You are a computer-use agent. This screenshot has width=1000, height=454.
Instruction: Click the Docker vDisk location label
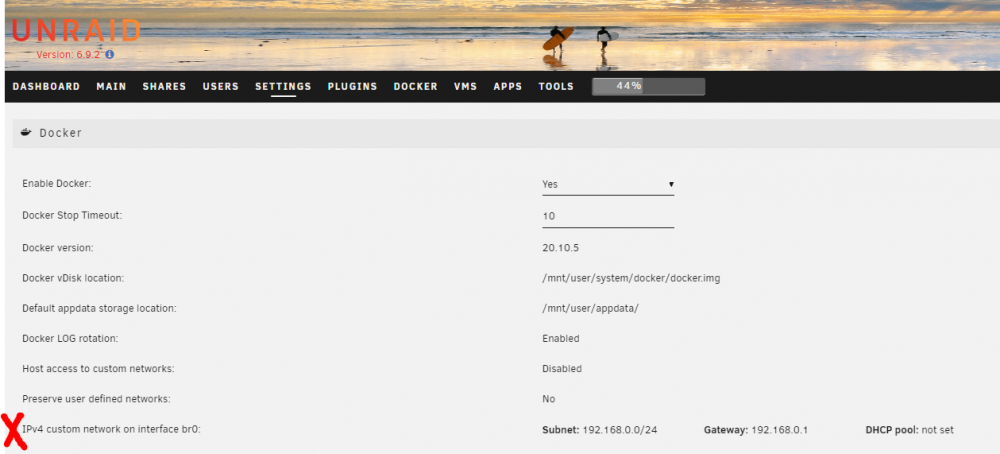[73, 279]
